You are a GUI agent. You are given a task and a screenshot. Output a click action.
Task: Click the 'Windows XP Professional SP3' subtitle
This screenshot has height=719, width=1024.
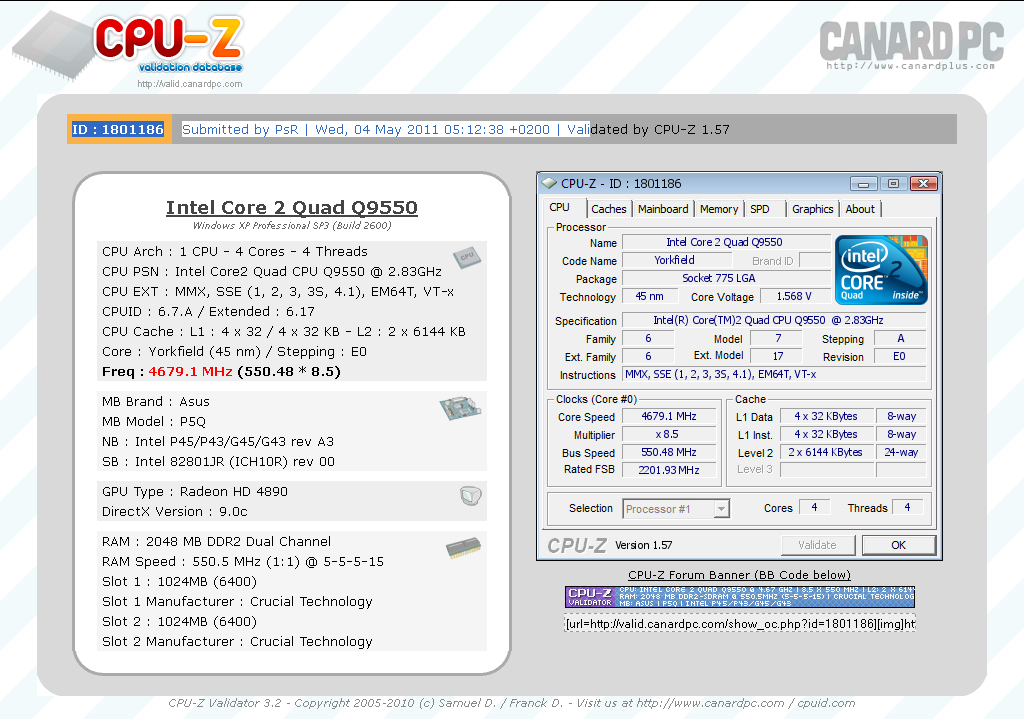292,225
